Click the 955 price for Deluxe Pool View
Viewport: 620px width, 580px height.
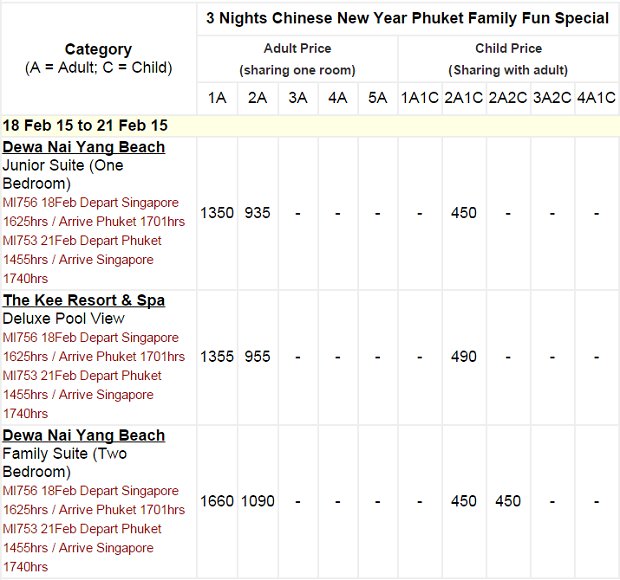click(257, 357)
